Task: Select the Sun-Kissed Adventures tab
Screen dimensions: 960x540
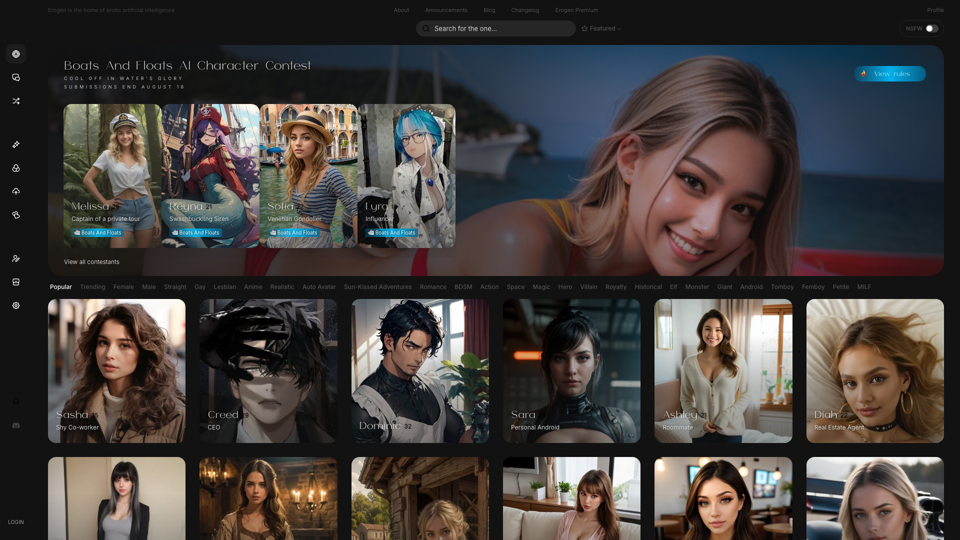Action: (378, 287)
